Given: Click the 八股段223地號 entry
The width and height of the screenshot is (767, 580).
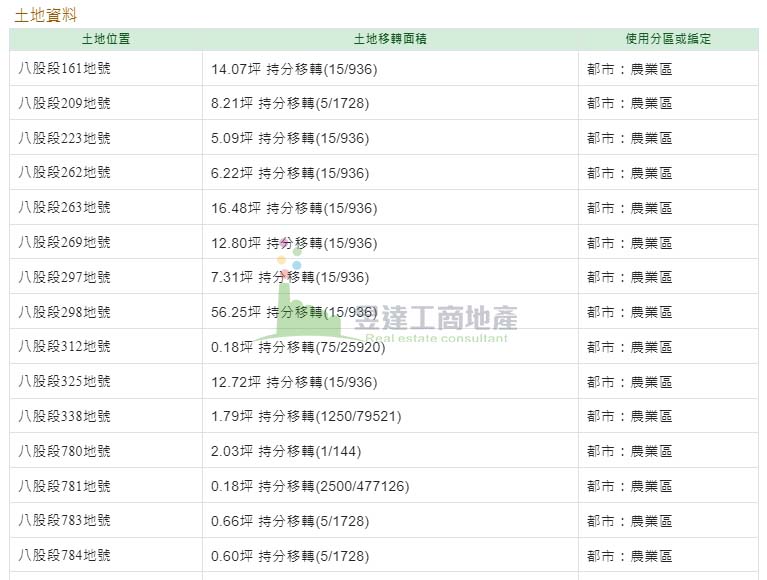Looking at the screenshot, I should [65, 138].
